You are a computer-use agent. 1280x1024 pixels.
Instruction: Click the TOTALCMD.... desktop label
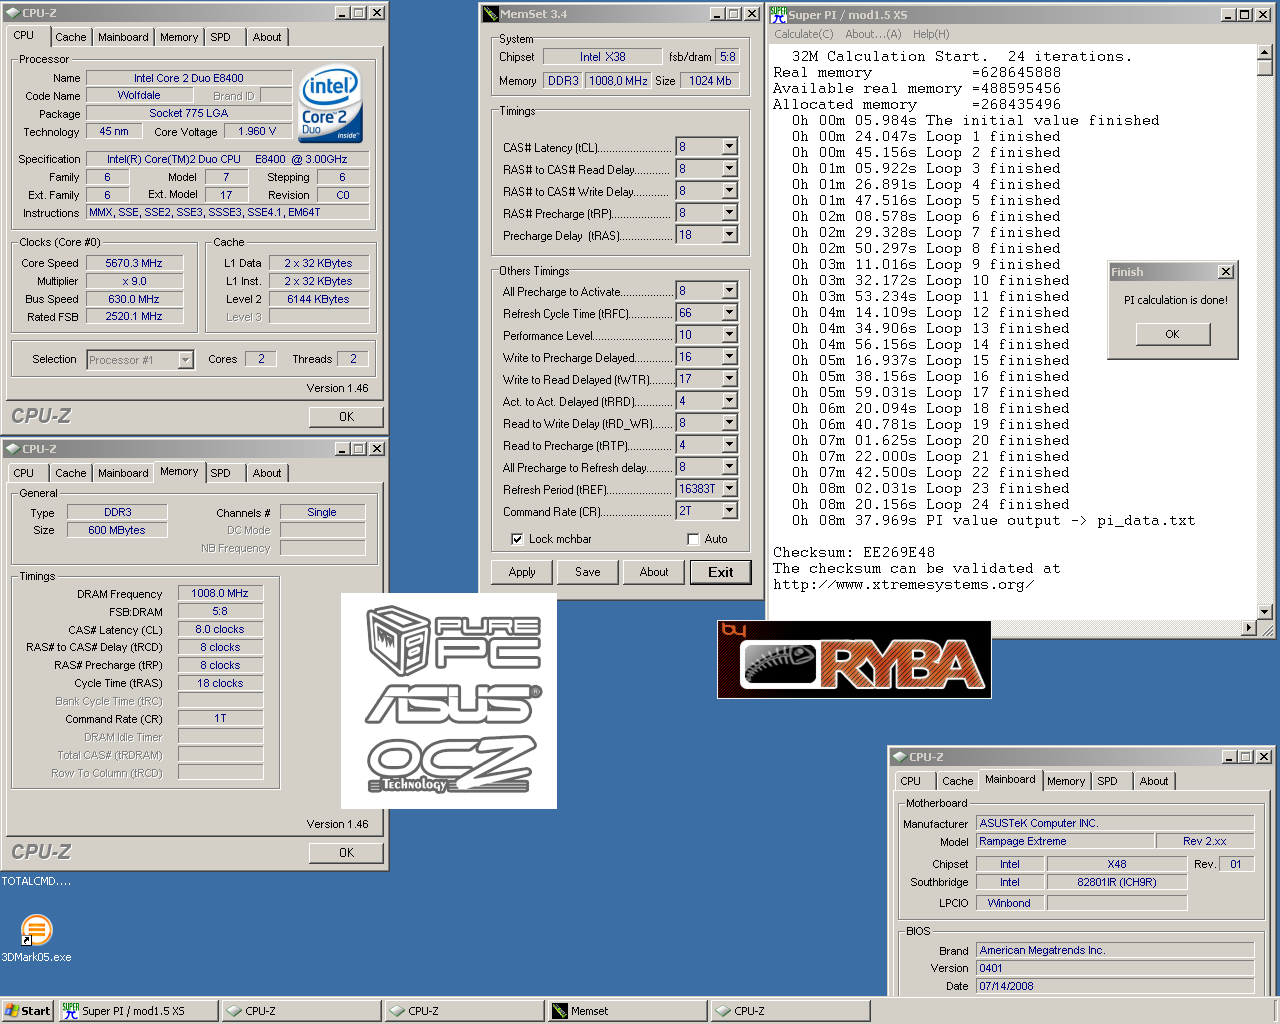point(36,881)
